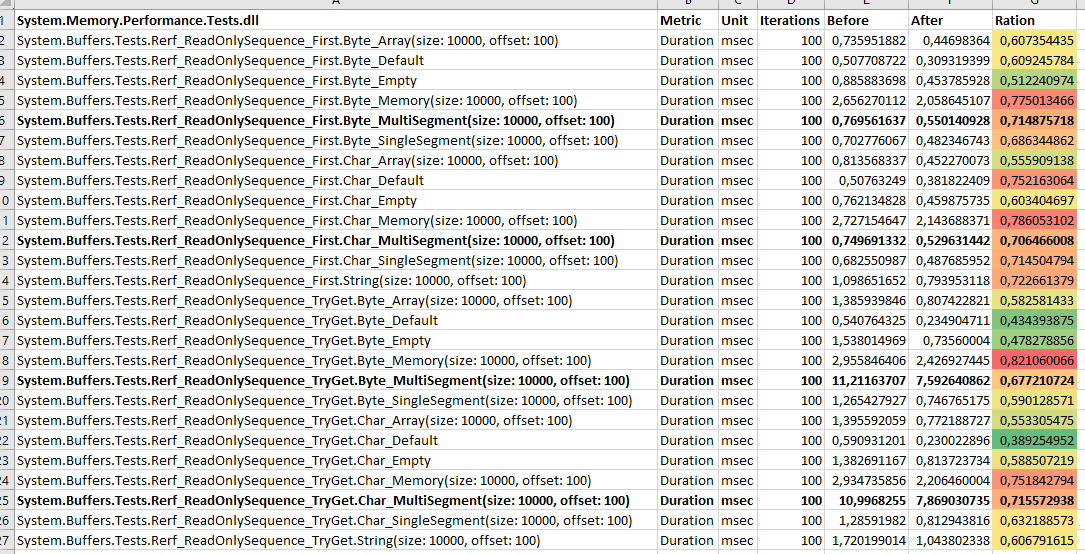Select bold After value 7,869030735
The width and height of the screenshot is (1085, 554).
coord(951,501)
